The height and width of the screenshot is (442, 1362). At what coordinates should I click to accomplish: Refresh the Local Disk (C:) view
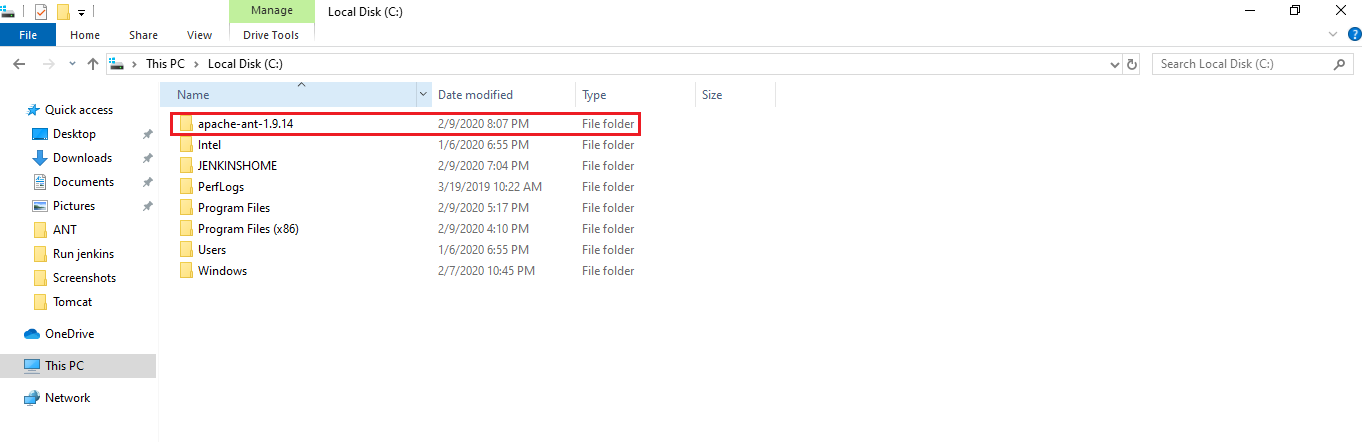click(1132, 64)
